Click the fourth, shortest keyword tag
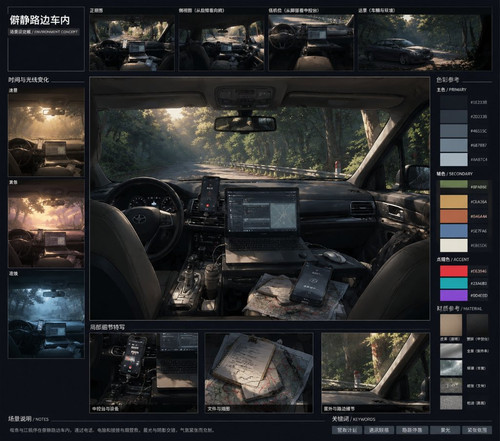This screenshot has width=500, height=441. pos(445,430)
